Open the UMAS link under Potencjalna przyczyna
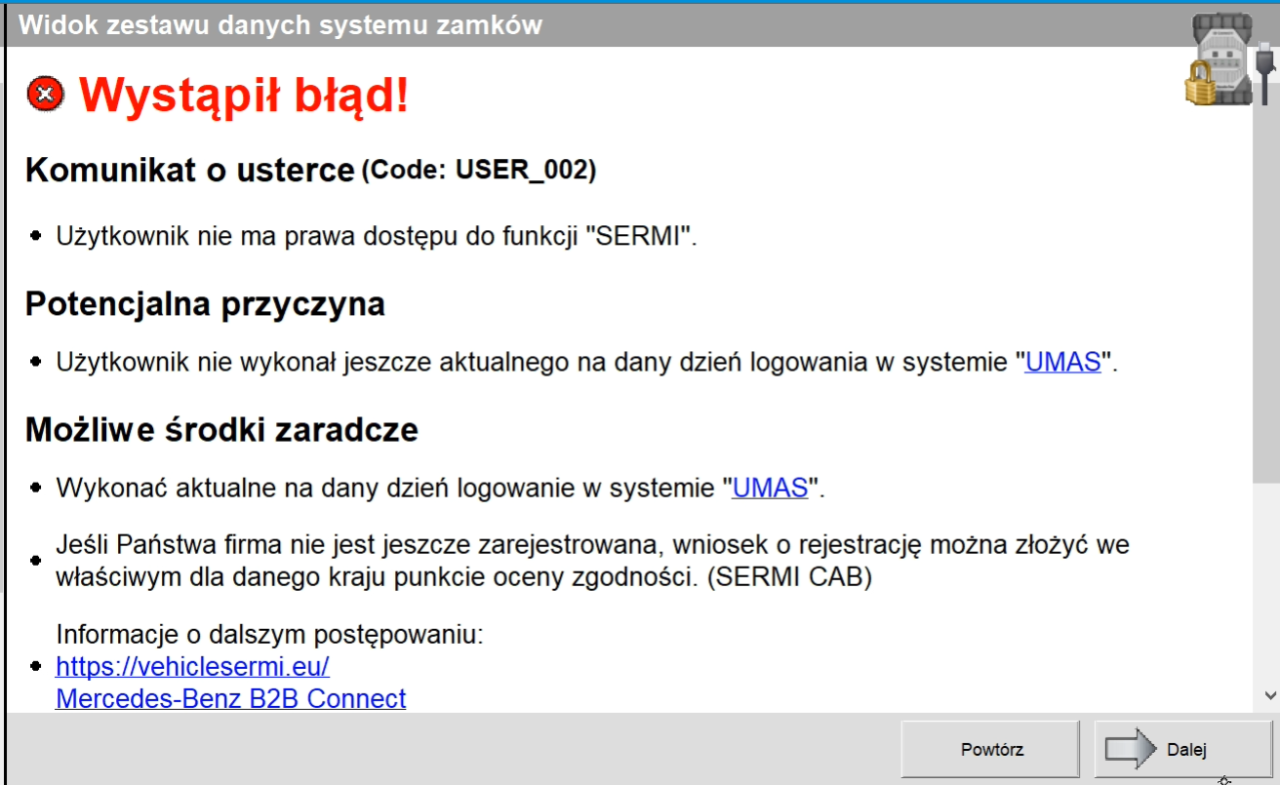This screenshot has width=1280, height=785. pos(1063,363)
